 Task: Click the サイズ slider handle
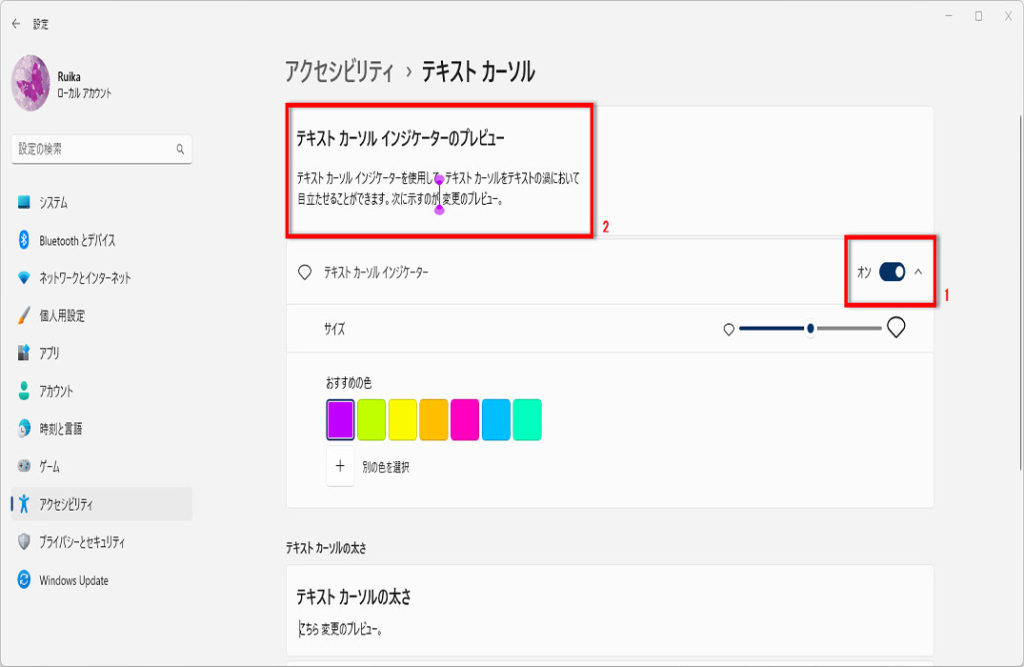coord(810,328)
